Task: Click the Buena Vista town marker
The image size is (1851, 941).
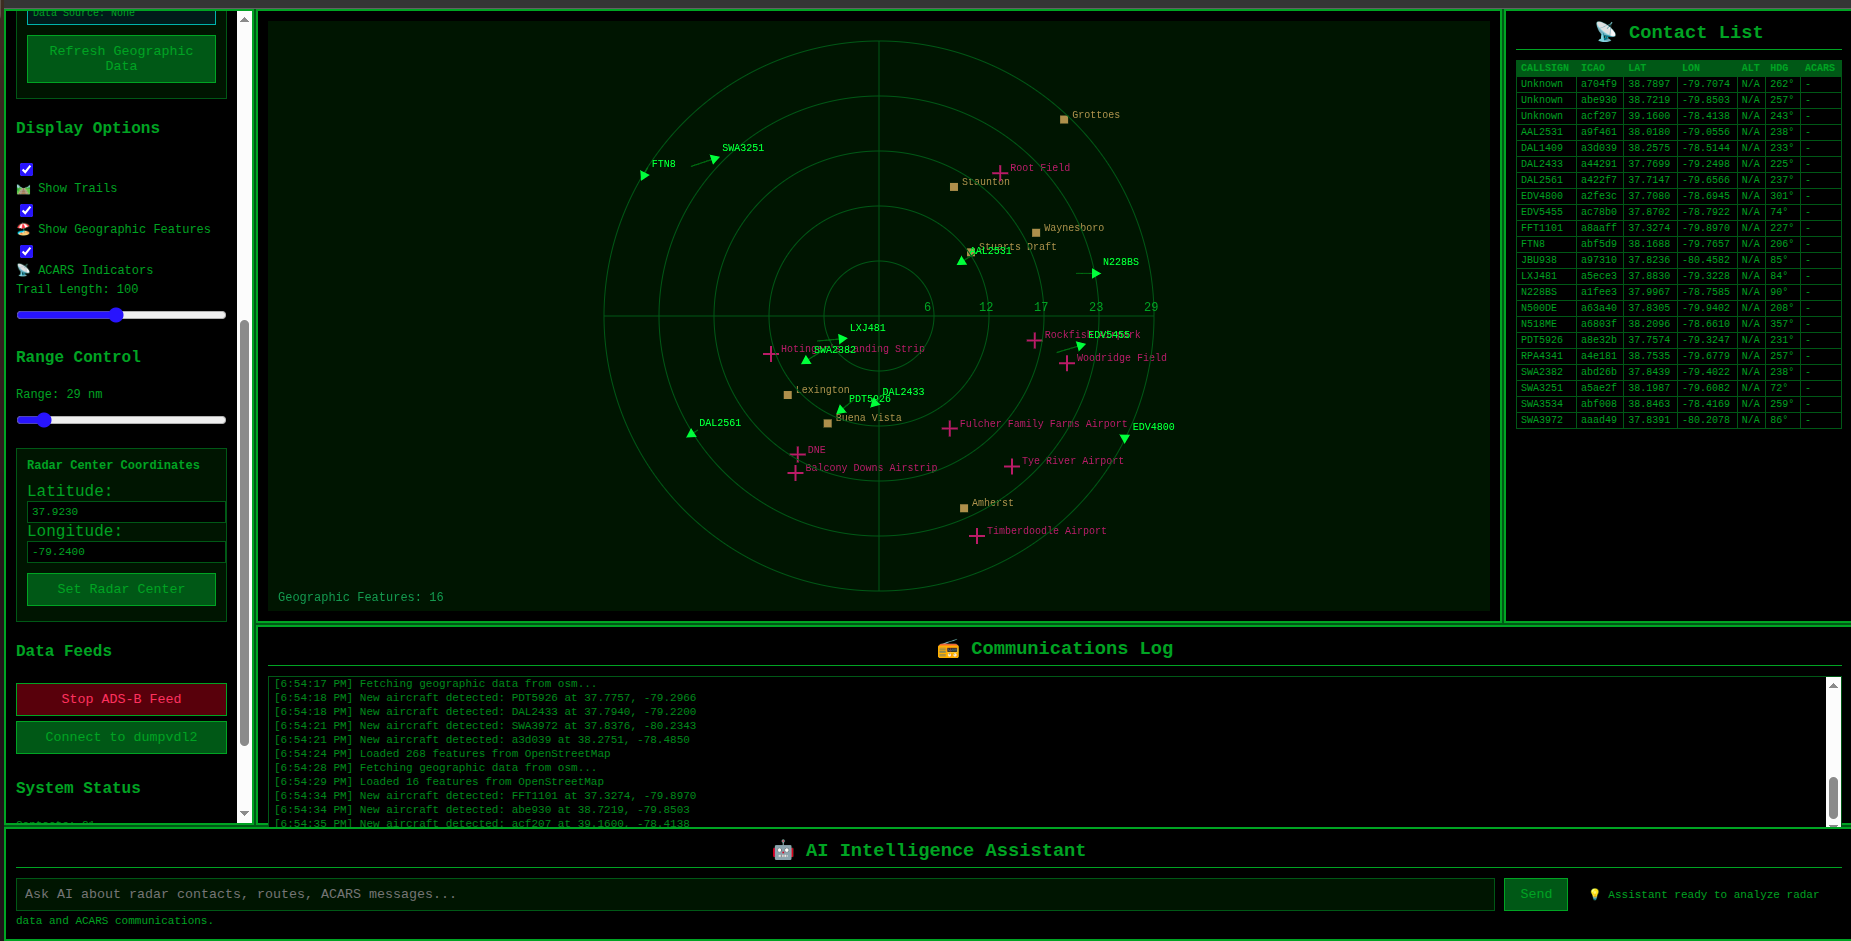Action: pos(828,423)
